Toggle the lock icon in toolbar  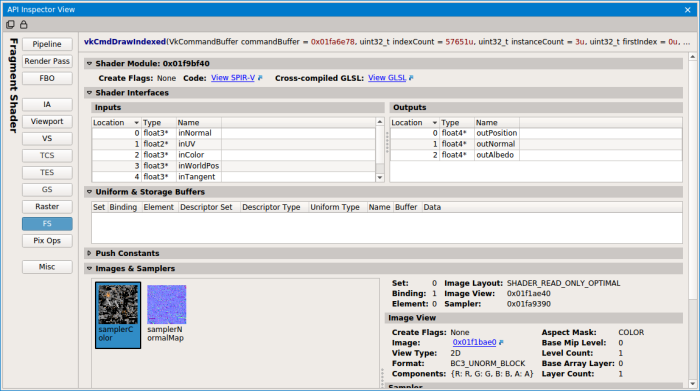[24, 25]
